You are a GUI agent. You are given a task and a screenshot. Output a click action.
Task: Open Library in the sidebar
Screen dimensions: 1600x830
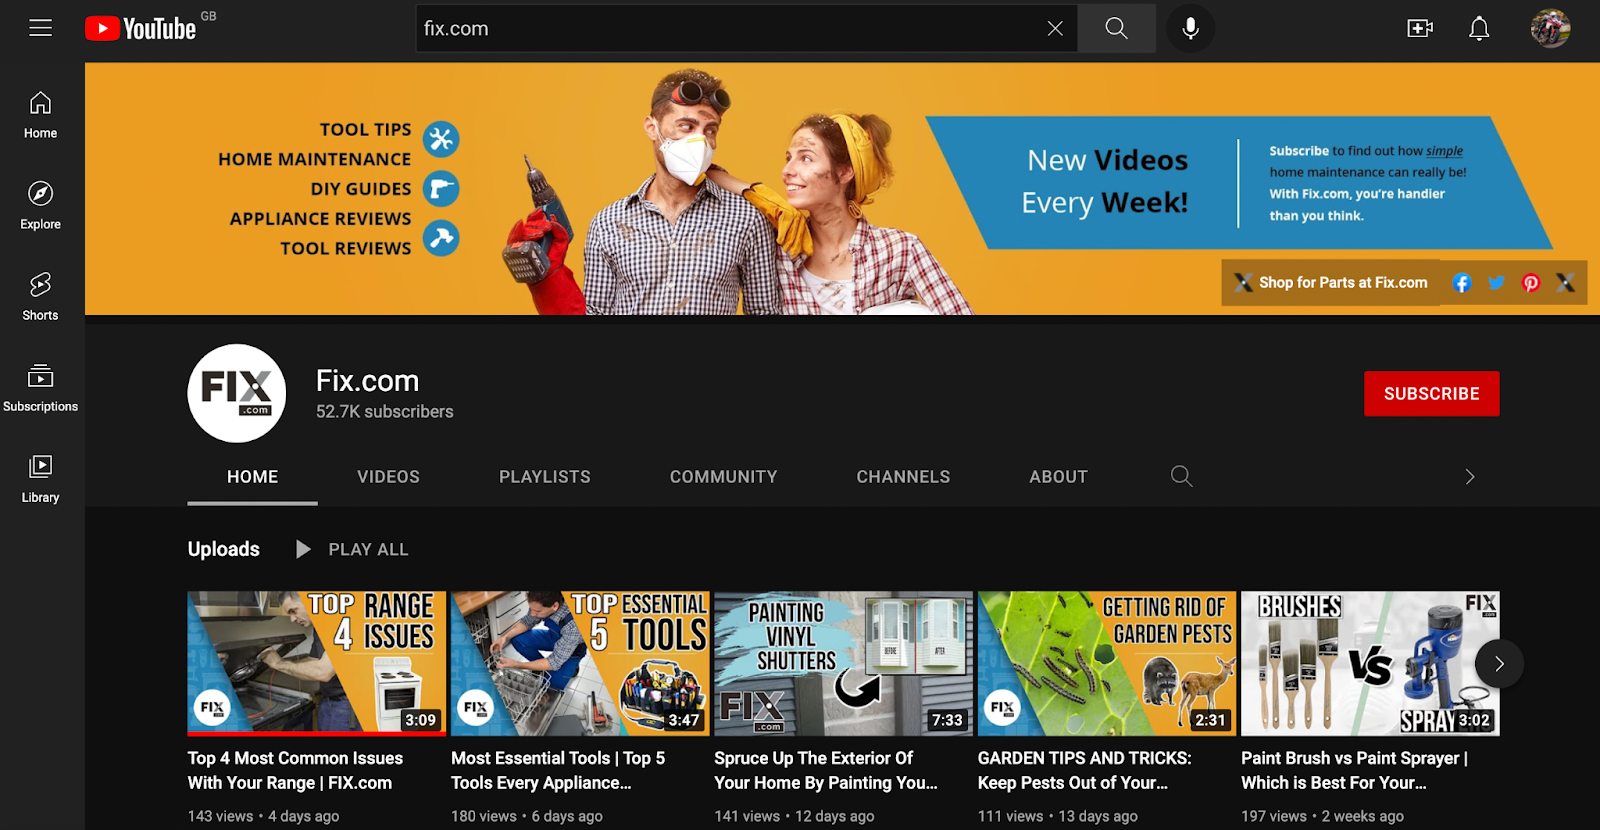40,479
